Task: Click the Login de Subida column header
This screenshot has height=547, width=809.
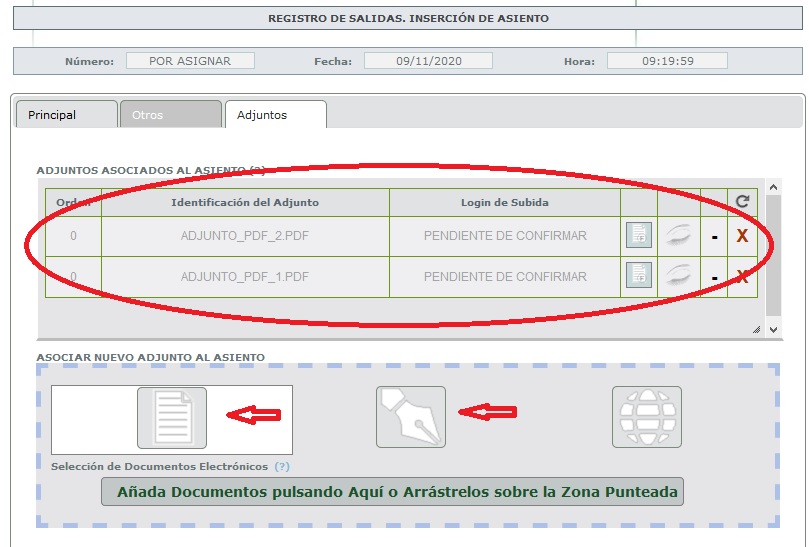Action: click(505, 202)
